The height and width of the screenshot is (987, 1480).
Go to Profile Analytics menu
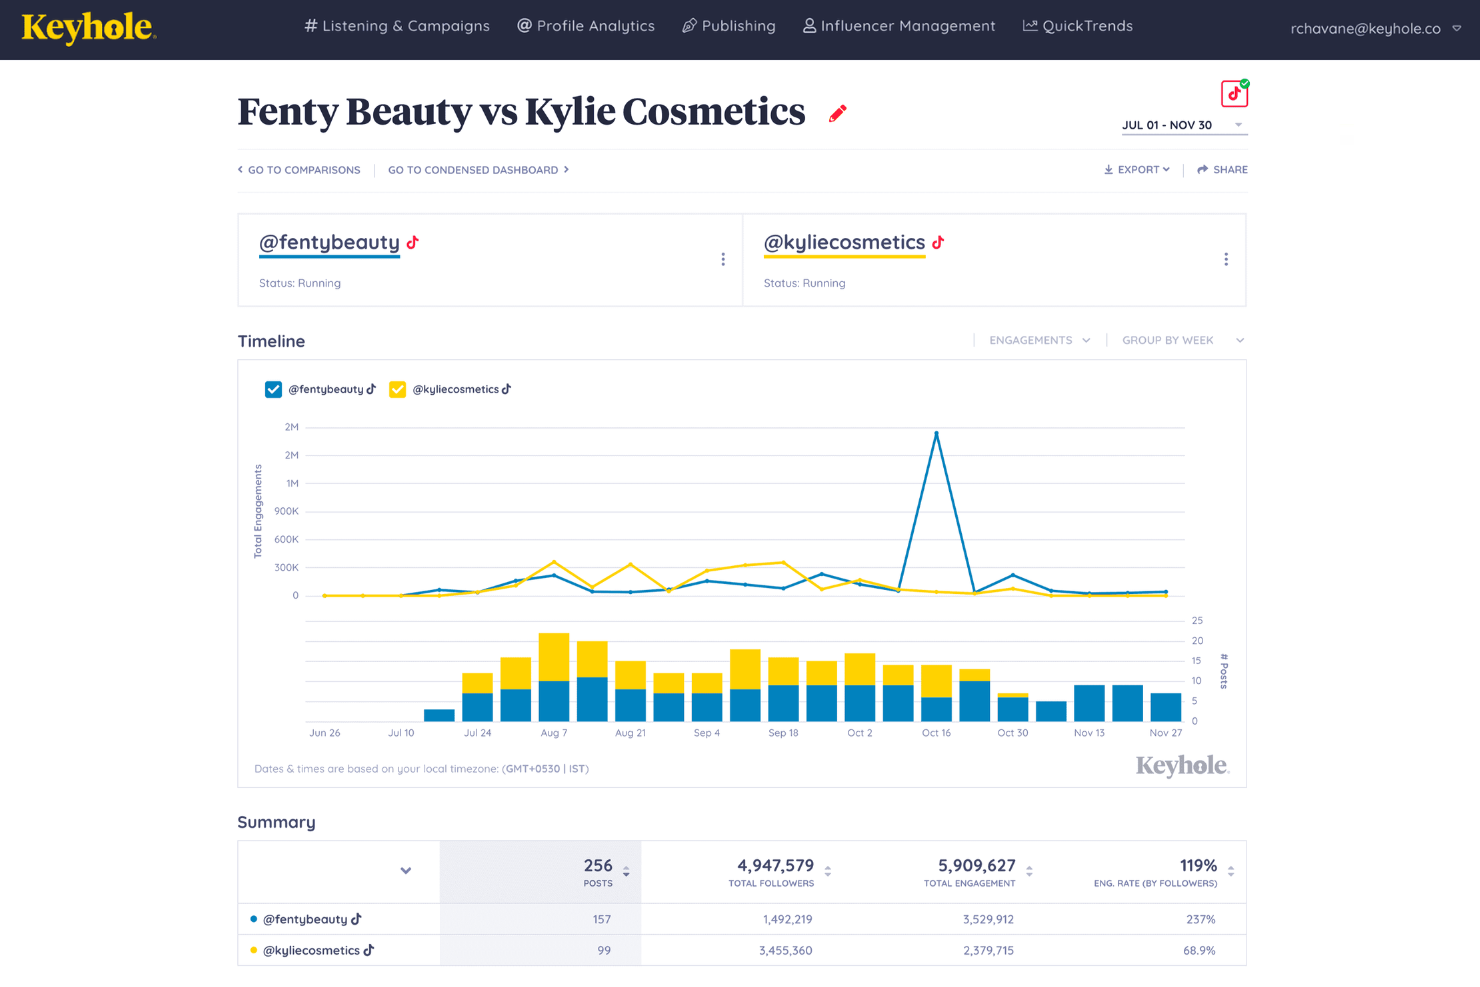point(586,26)
